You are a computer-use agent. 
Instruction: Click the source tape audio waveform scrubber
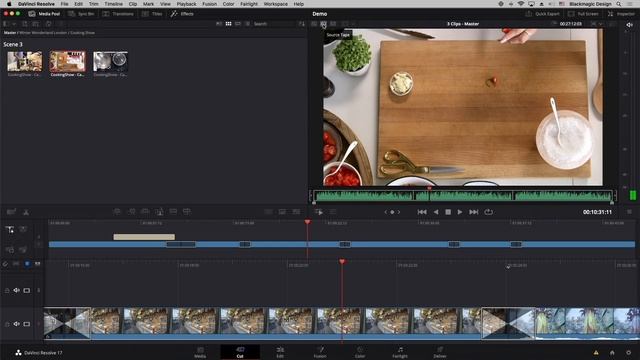pyautogui.click(x=463, y=196)
